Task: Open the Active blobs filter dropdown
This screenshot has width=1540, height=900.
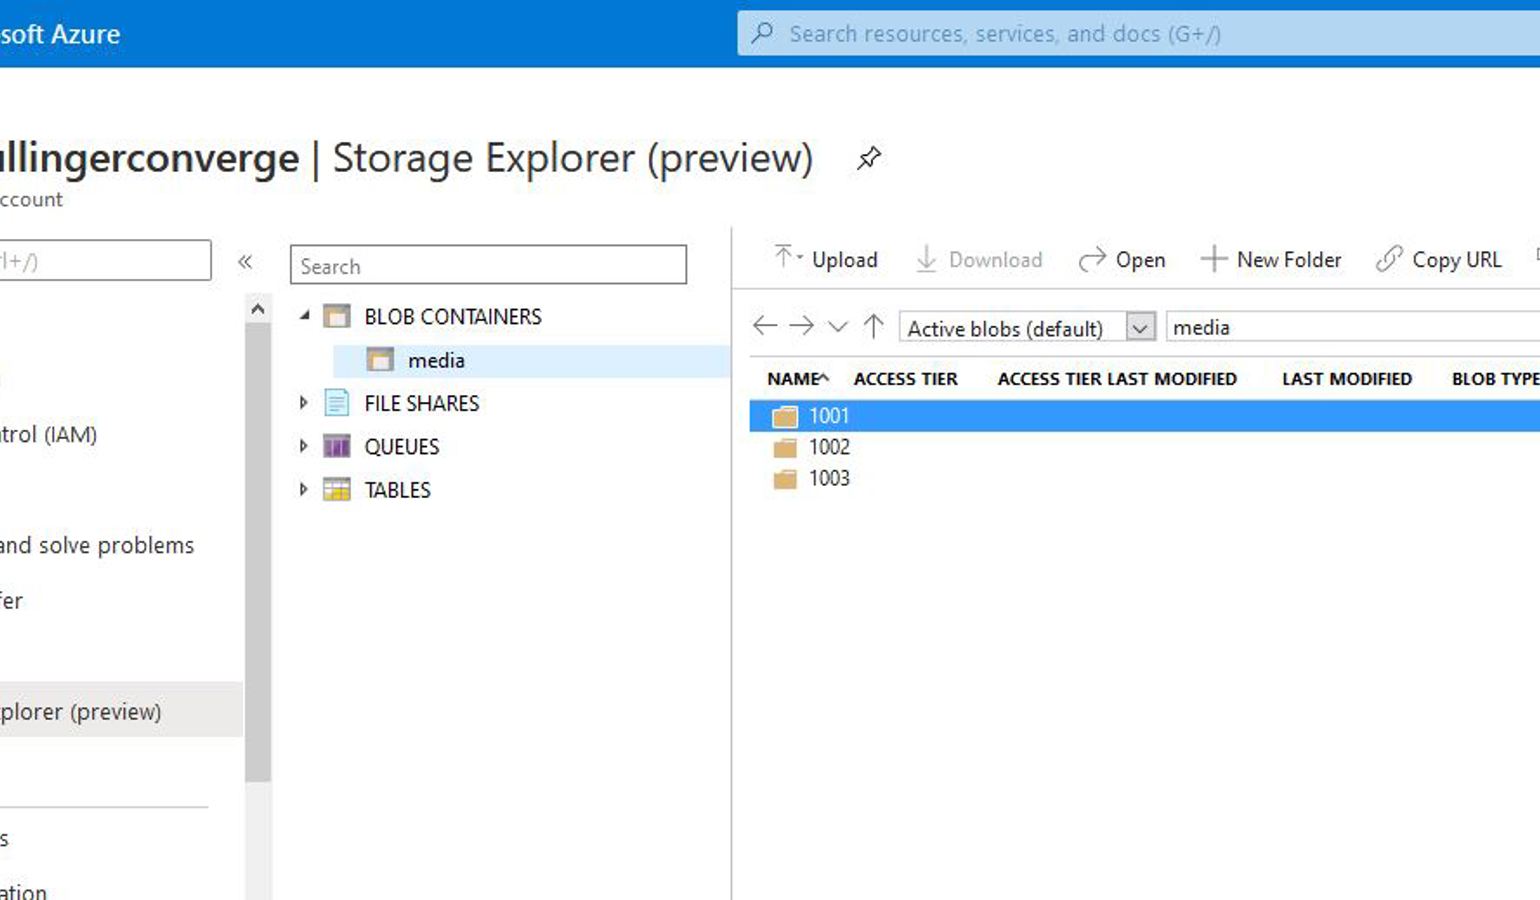Action: point(1139,328)
